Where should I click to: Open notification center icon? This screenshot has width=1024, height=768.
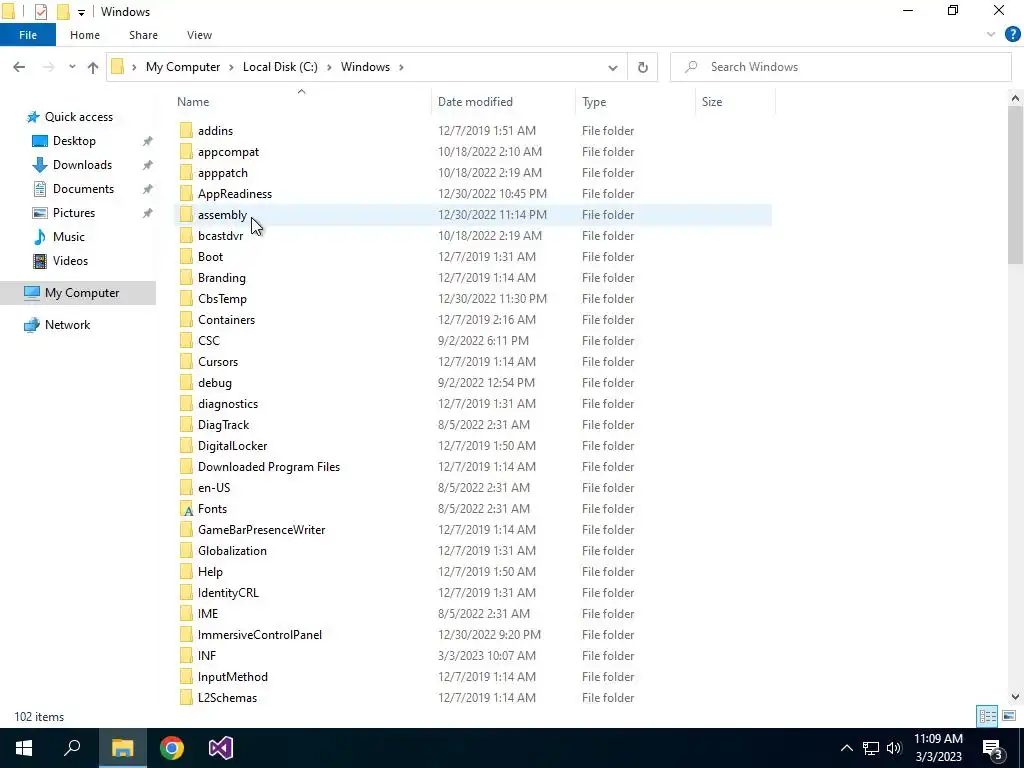993,748
